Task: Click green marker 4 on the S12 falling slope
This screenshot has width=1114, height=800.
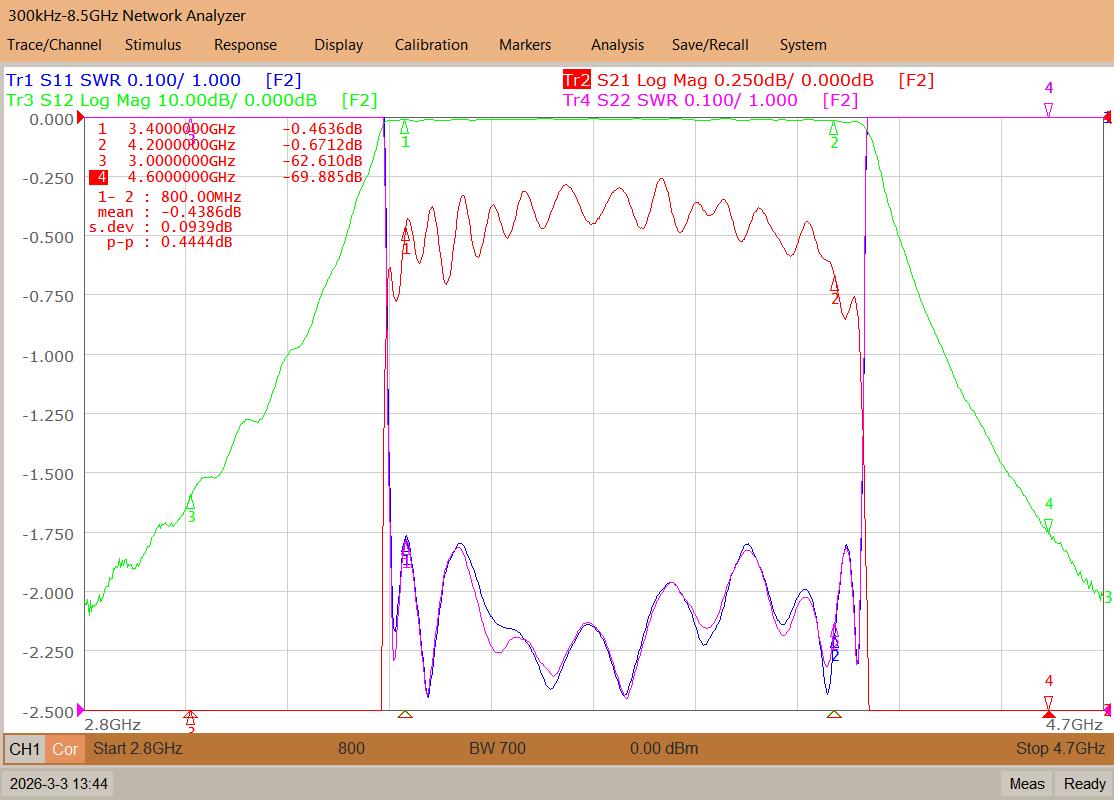Action: (1048, 525)
